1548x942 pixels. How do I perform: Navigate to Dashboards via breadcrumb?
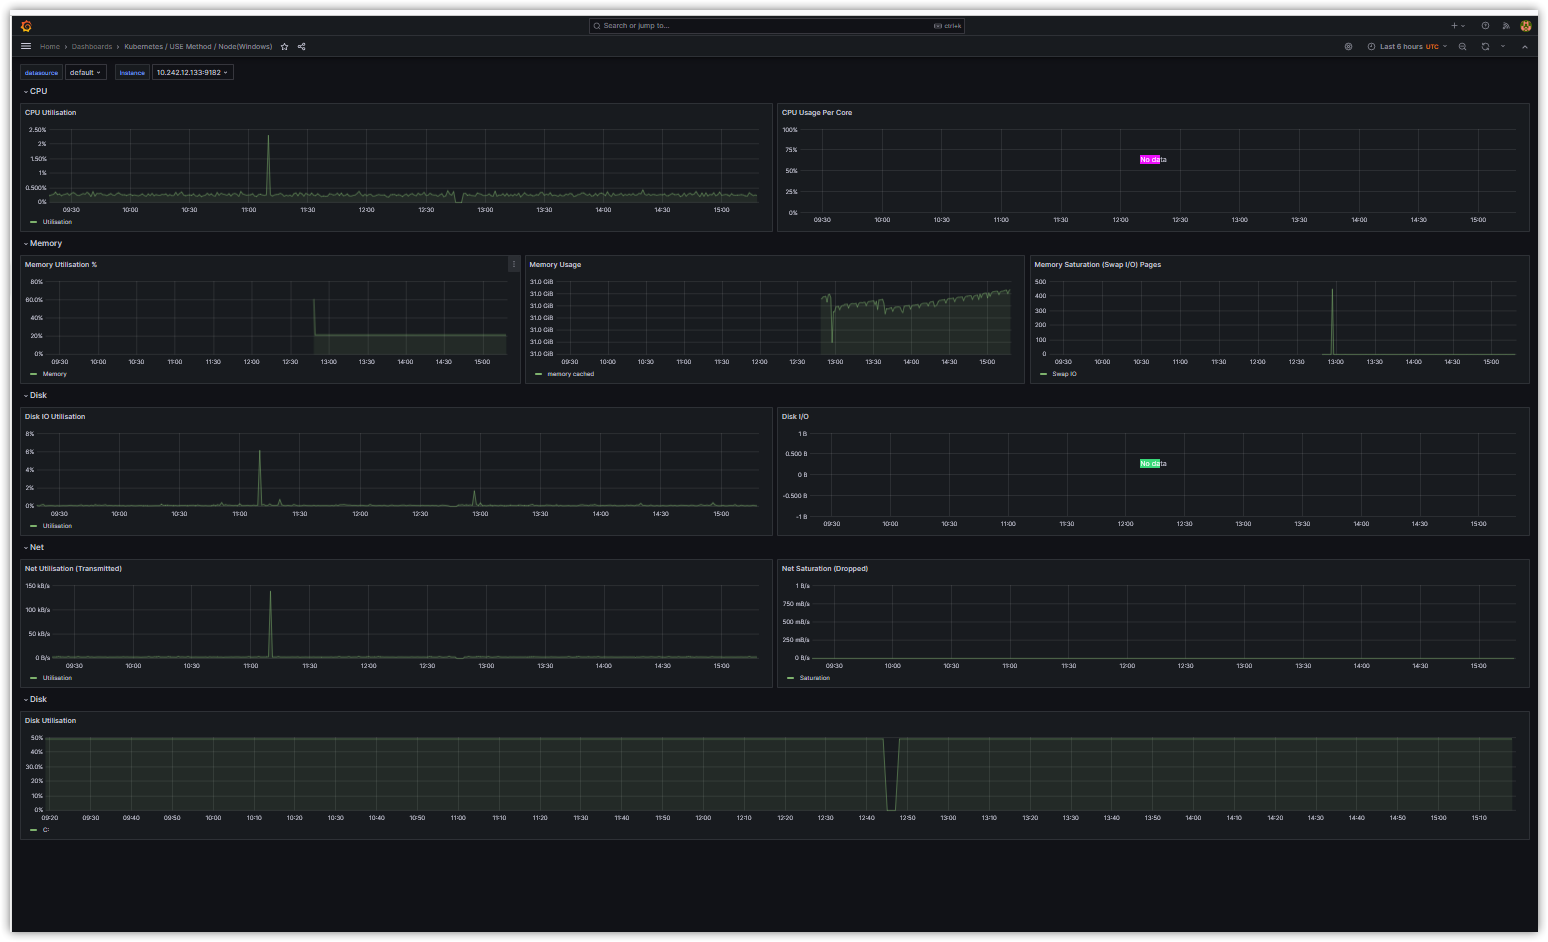[92, 46]
